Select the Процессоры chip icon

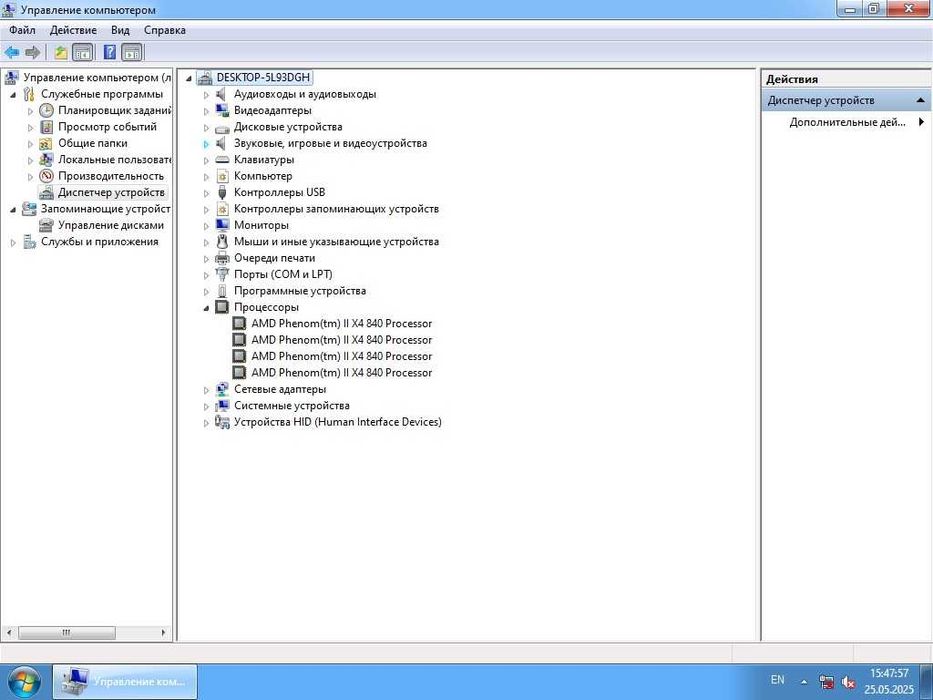222,307
